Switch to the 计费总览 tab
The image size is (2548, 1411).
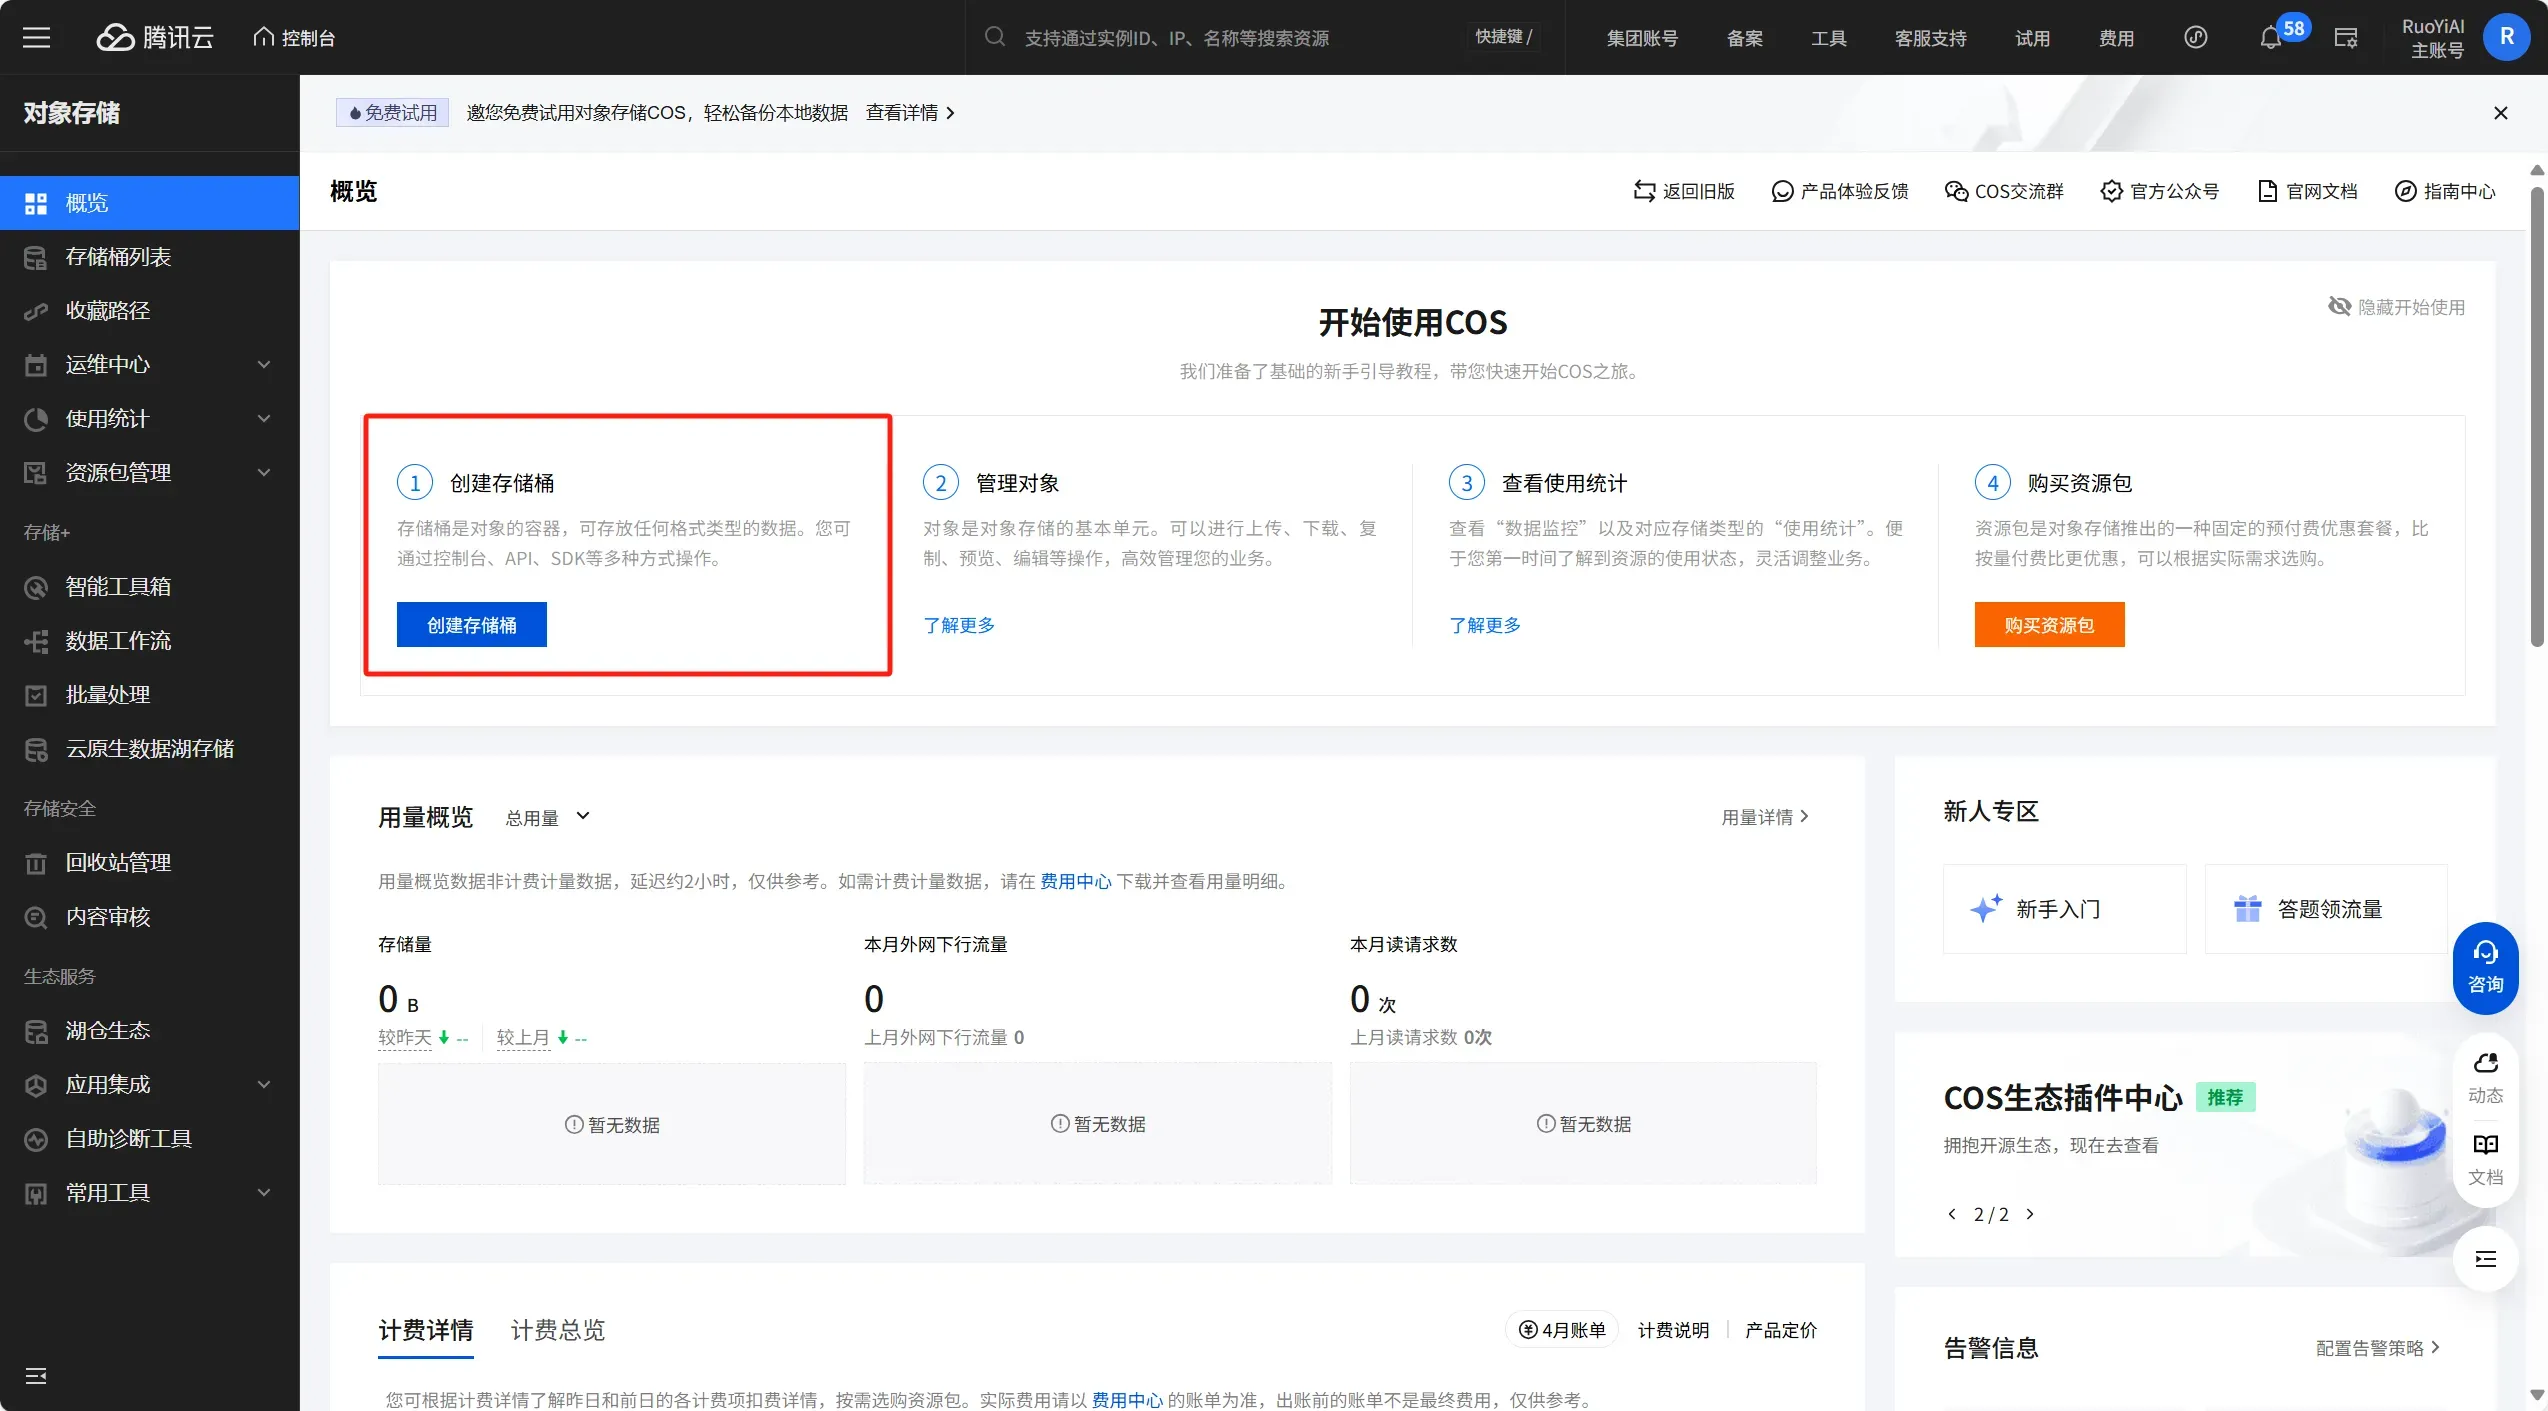click(x=558, y=1330)
